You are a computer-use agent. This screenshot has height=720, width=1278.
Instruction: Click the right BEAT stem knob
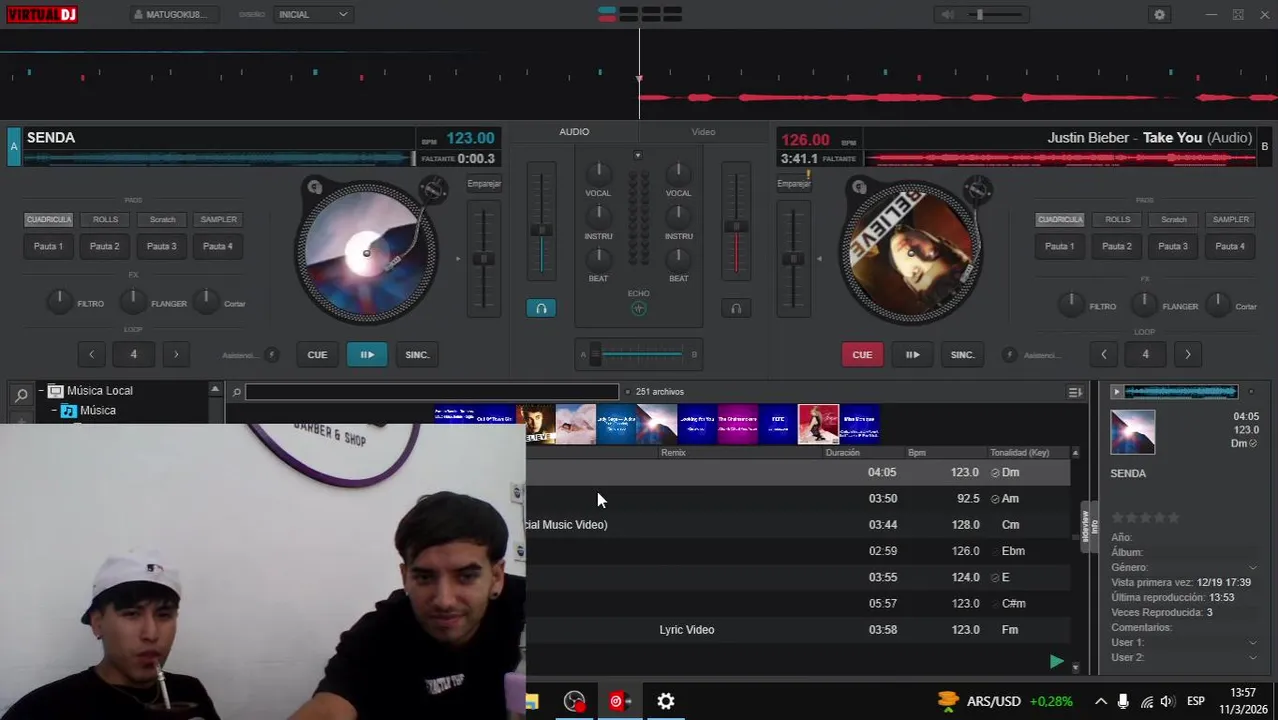(679, 258)
